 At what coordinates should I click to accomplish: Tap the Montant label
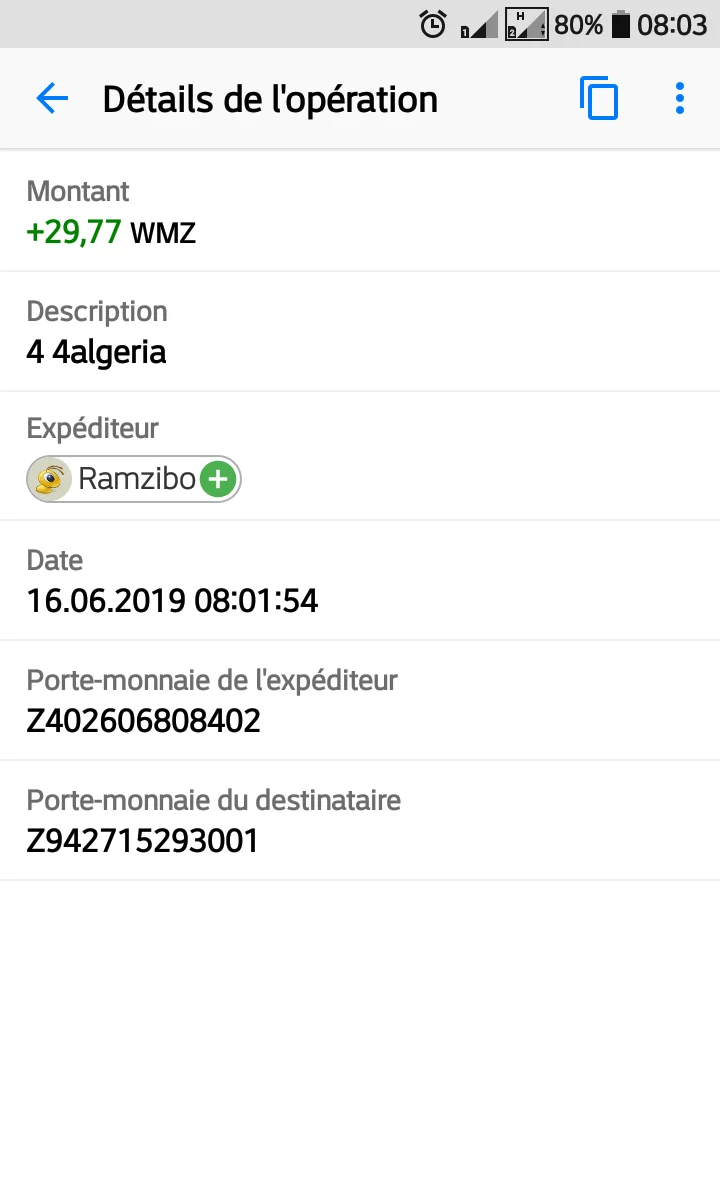click(78, 191)
